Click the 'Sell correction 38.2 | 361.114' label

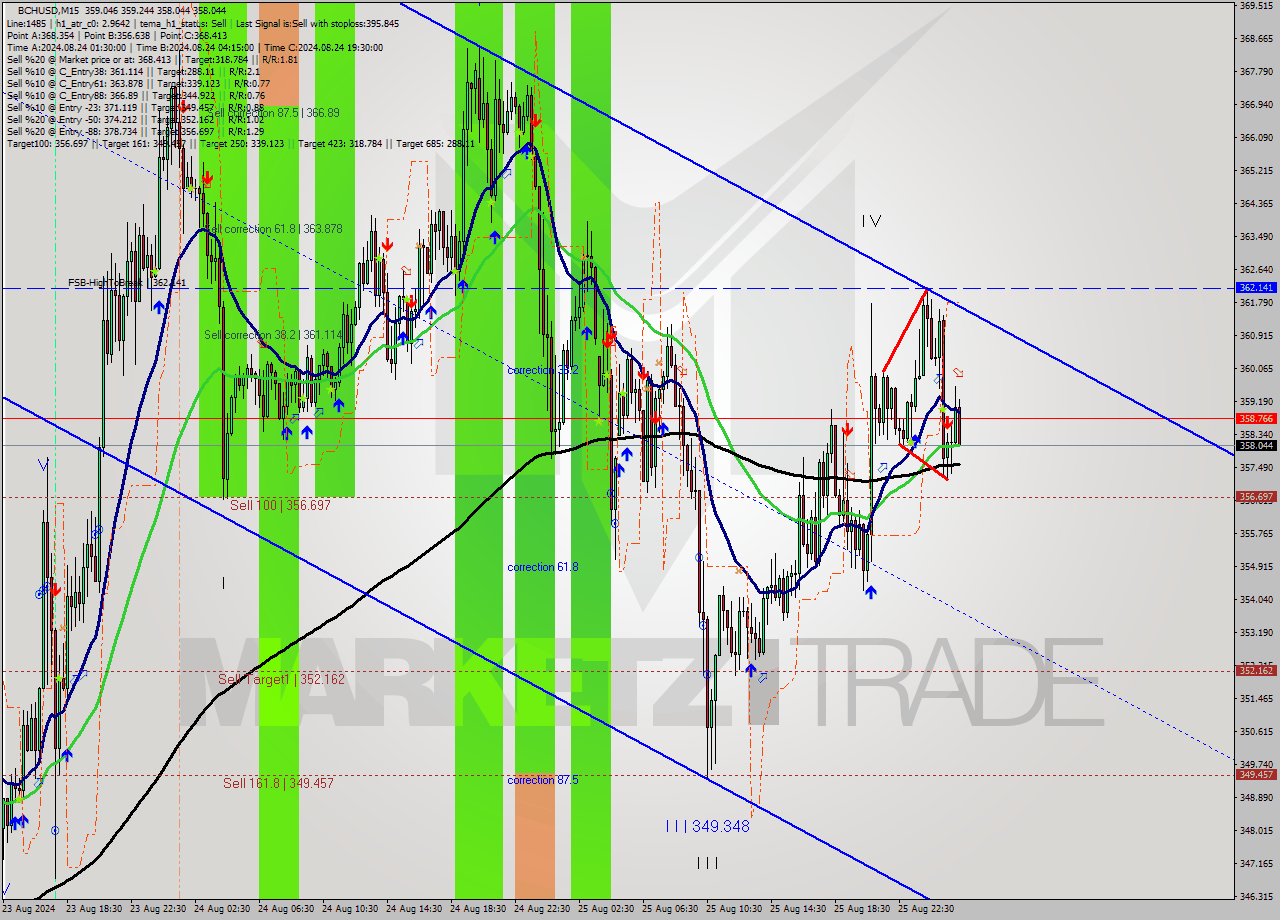coord(272,335)
